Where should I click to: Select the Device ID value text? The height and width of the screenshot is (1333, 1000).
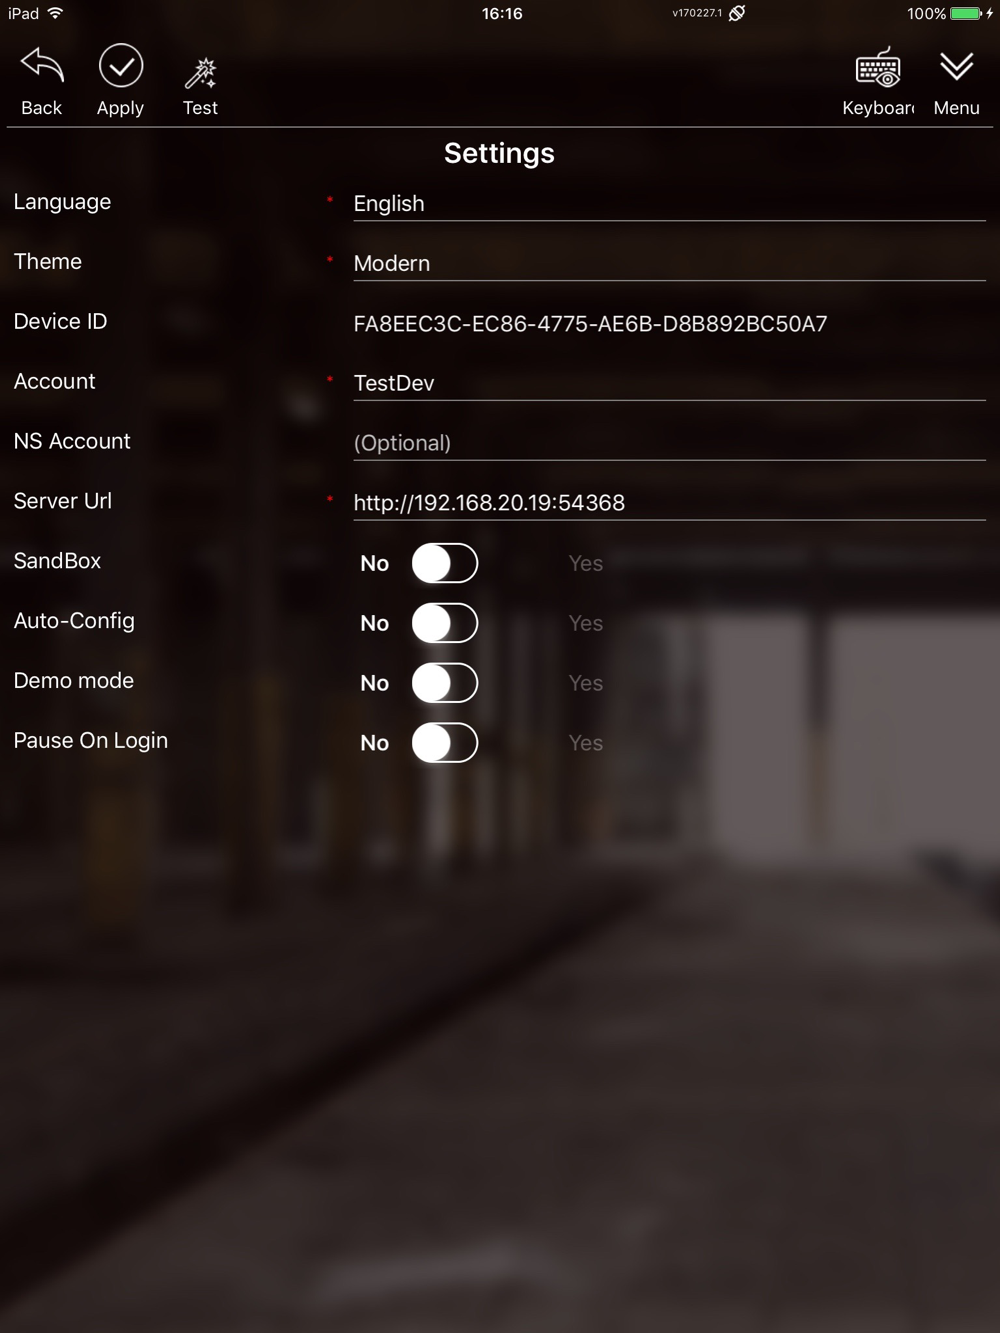coord(590,324)
